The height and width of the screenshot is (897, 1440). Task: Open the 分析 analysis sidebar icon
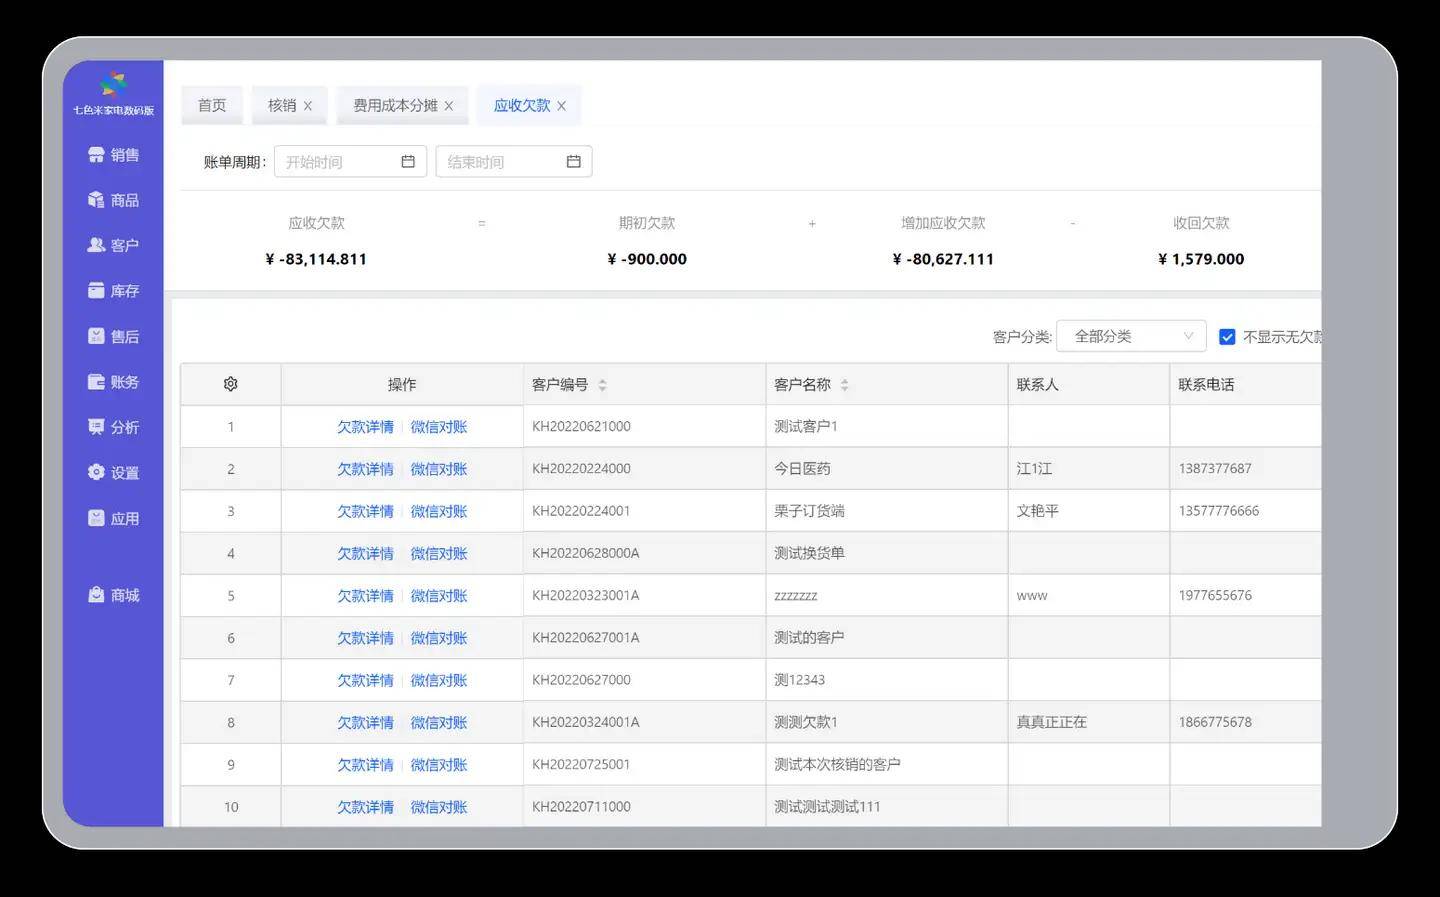click(96, 427)
